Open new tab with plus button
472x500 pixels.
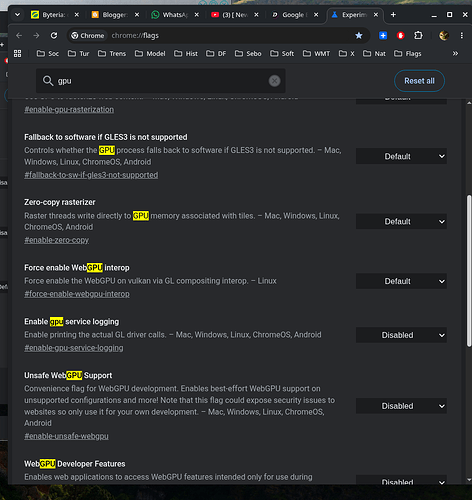pos(393,15)
